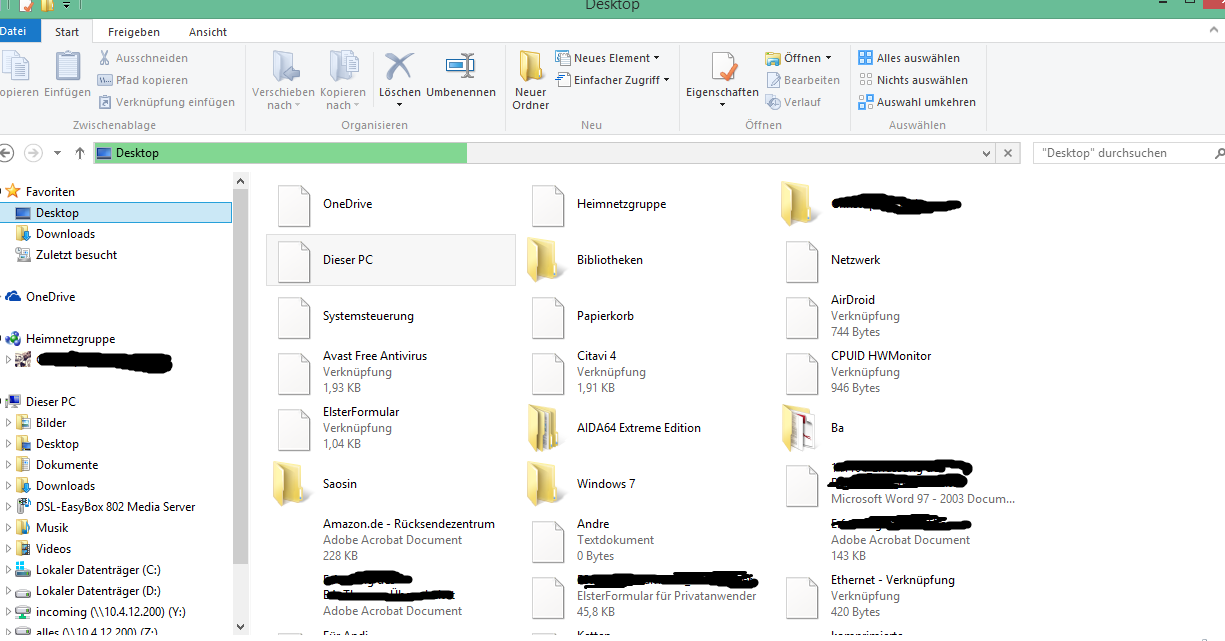
Task: Go back with the back arrow
Action: pyautogui.click(x=6, y=153)
